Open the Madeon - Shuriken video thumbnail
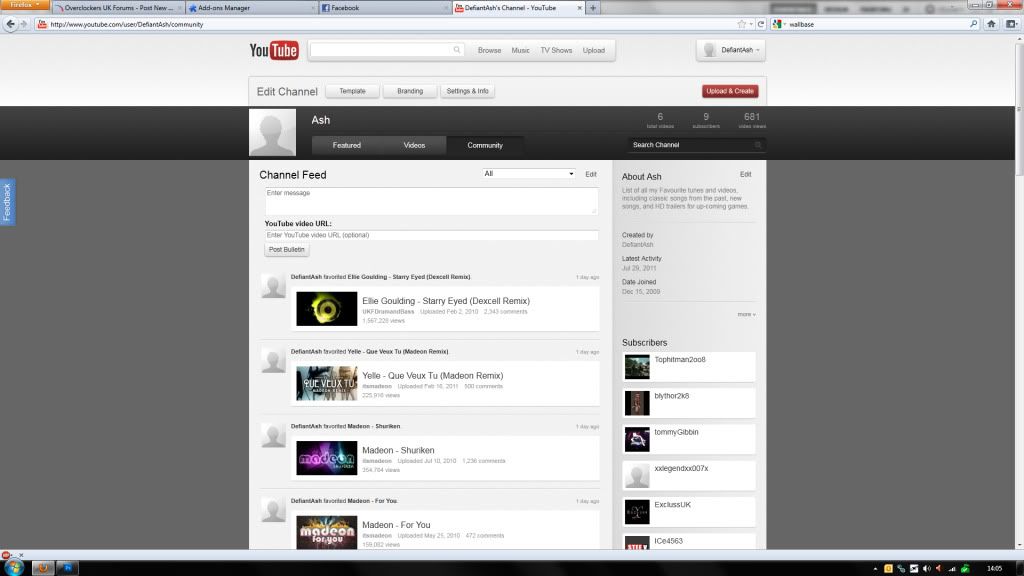1024x576 pixels. click(x=326, y=458)
